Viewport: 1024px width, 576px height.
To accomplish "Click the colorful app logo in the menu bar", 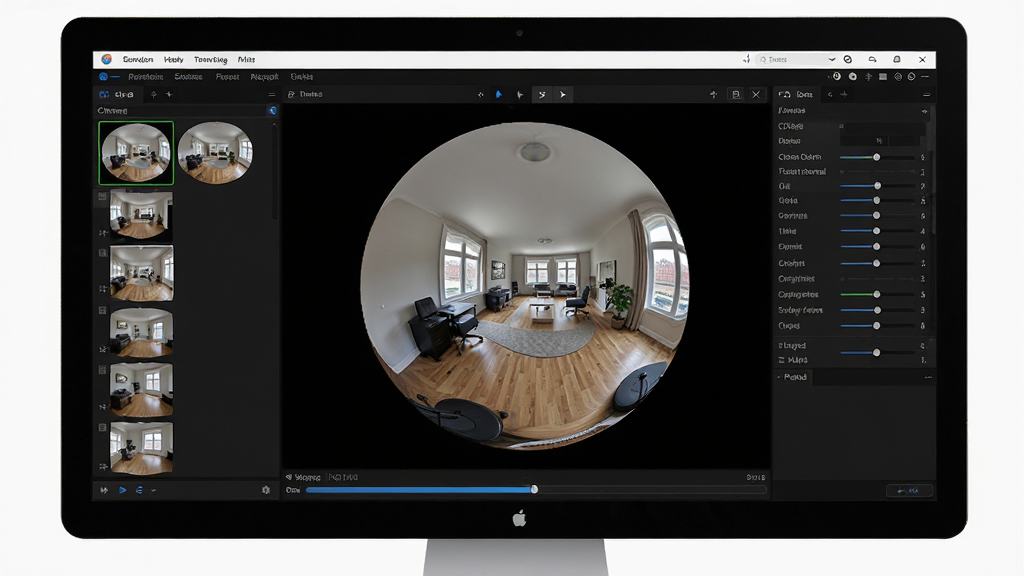I will pos(106,59).
